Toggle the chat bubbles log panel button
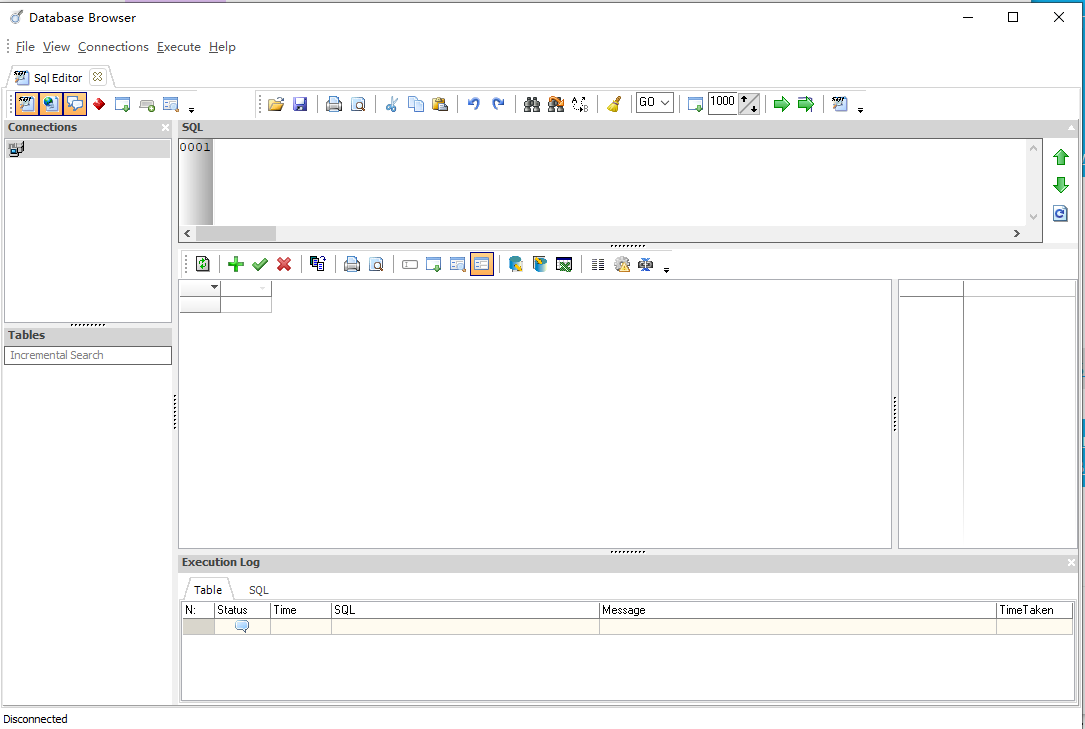1085x729 pixels. [x=75, y=104]
